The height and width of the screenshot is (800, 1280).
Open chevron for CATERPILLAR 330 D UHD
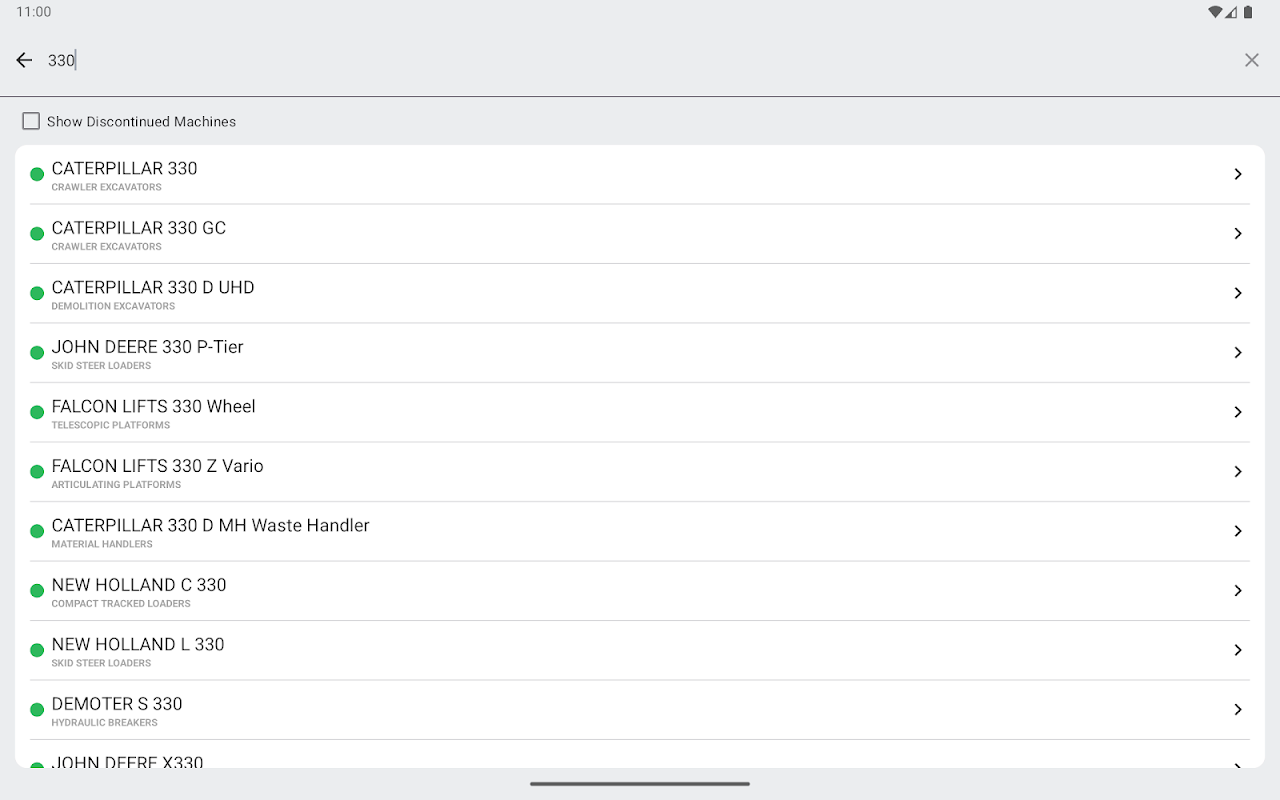[1237, 293]
